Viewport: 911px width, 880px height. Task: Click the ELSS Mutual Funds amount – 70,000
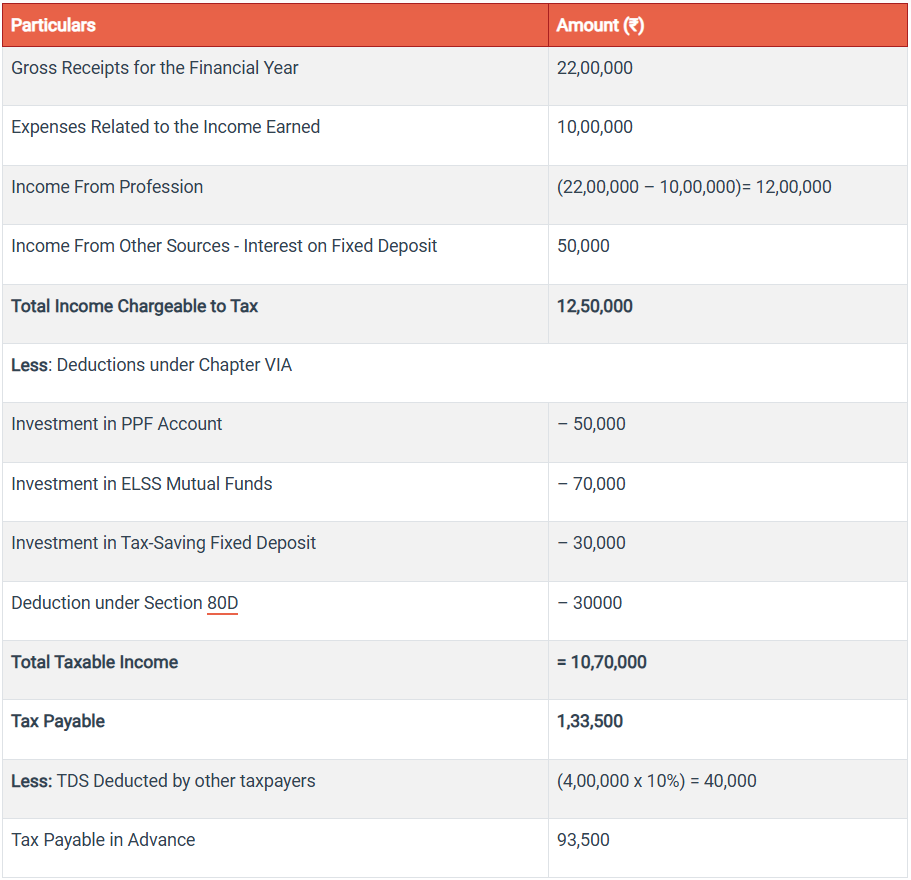click(591, 484)
